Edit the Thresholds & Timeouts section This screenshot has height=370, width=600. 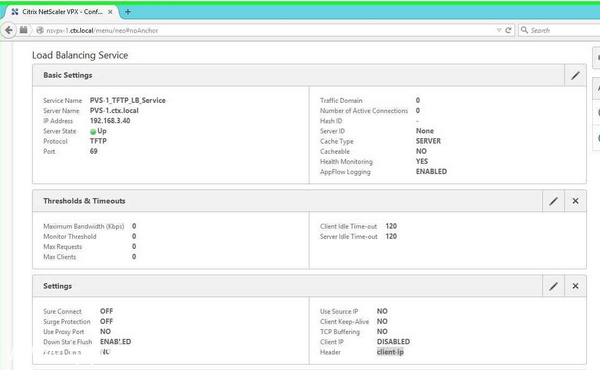pos(553,201)
